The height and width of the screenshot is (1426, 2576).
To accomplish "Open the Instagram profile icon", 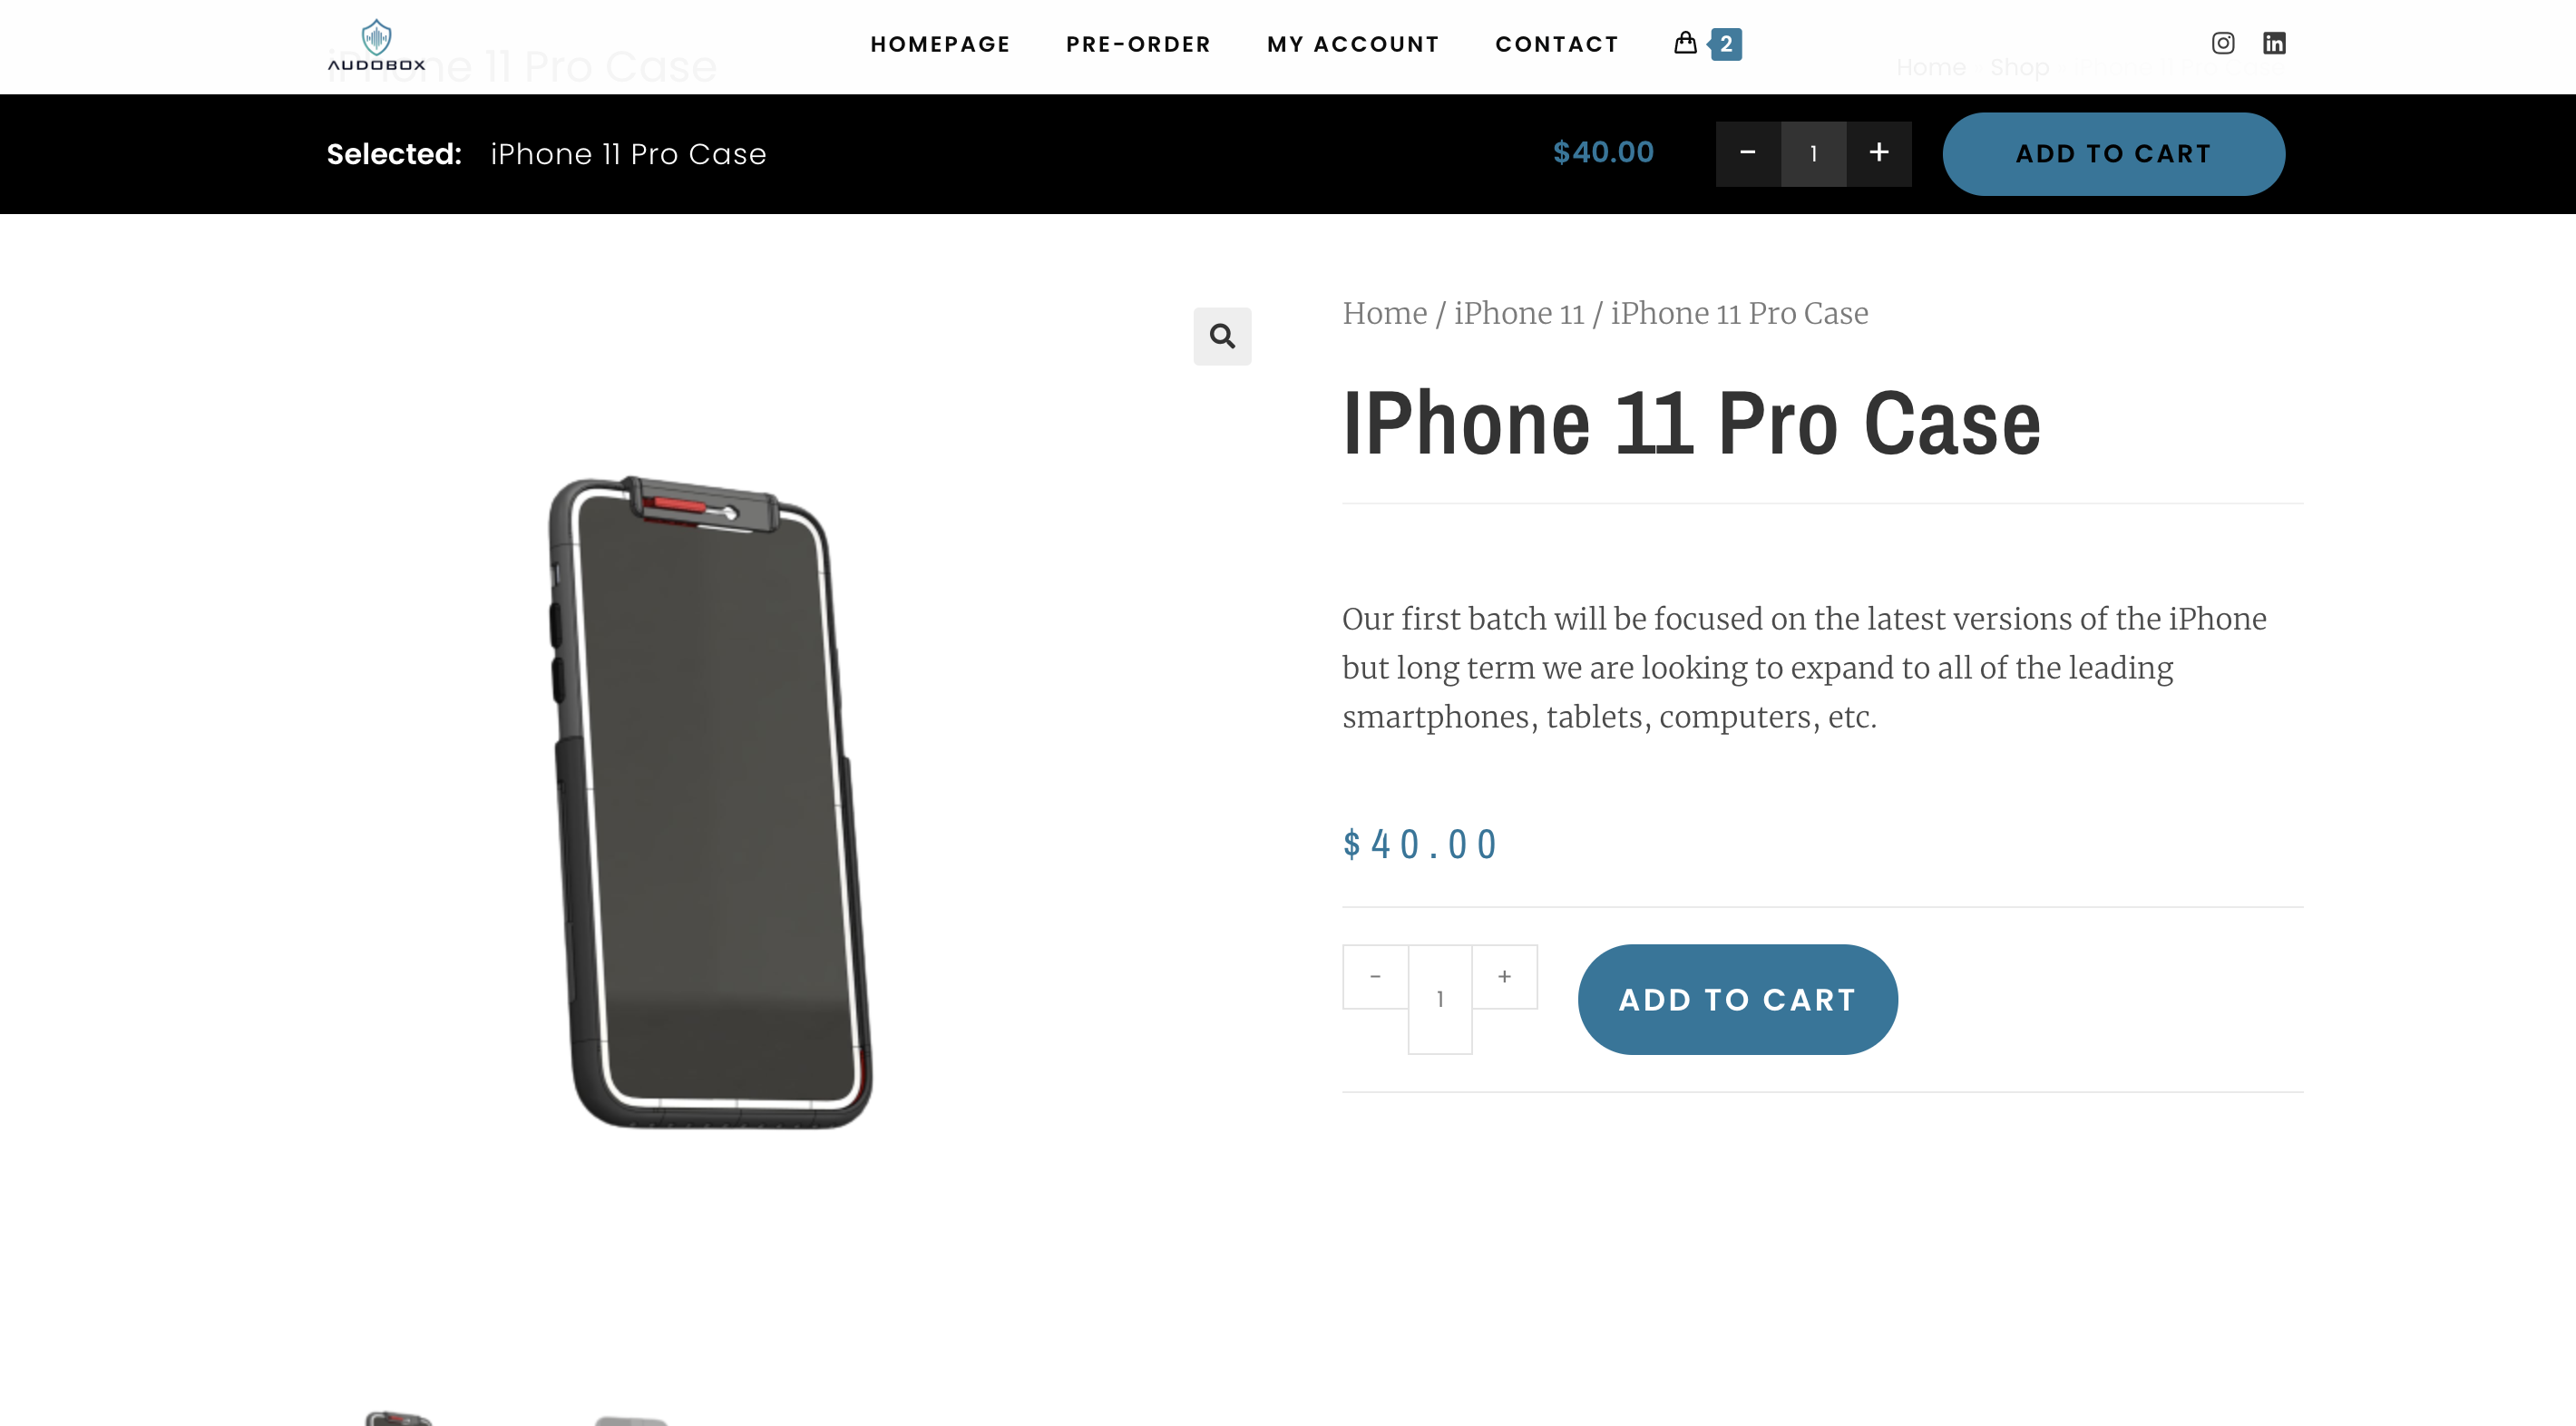I will (2222, 43).
